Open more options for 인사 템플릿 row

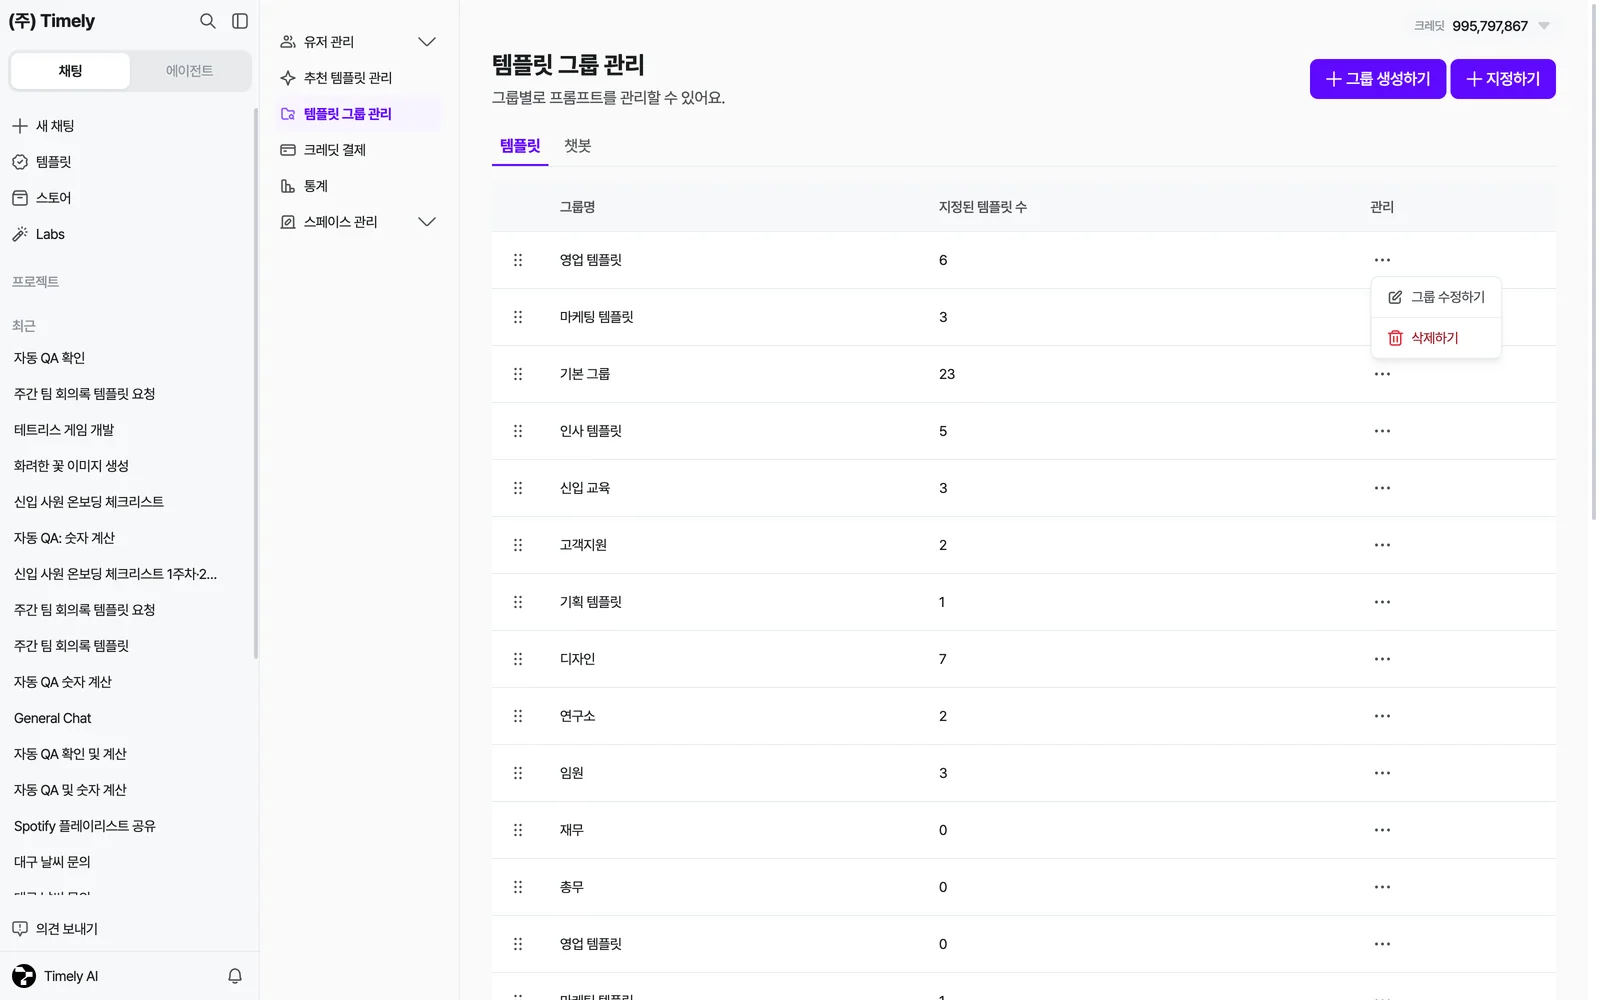coord(1382,431)
